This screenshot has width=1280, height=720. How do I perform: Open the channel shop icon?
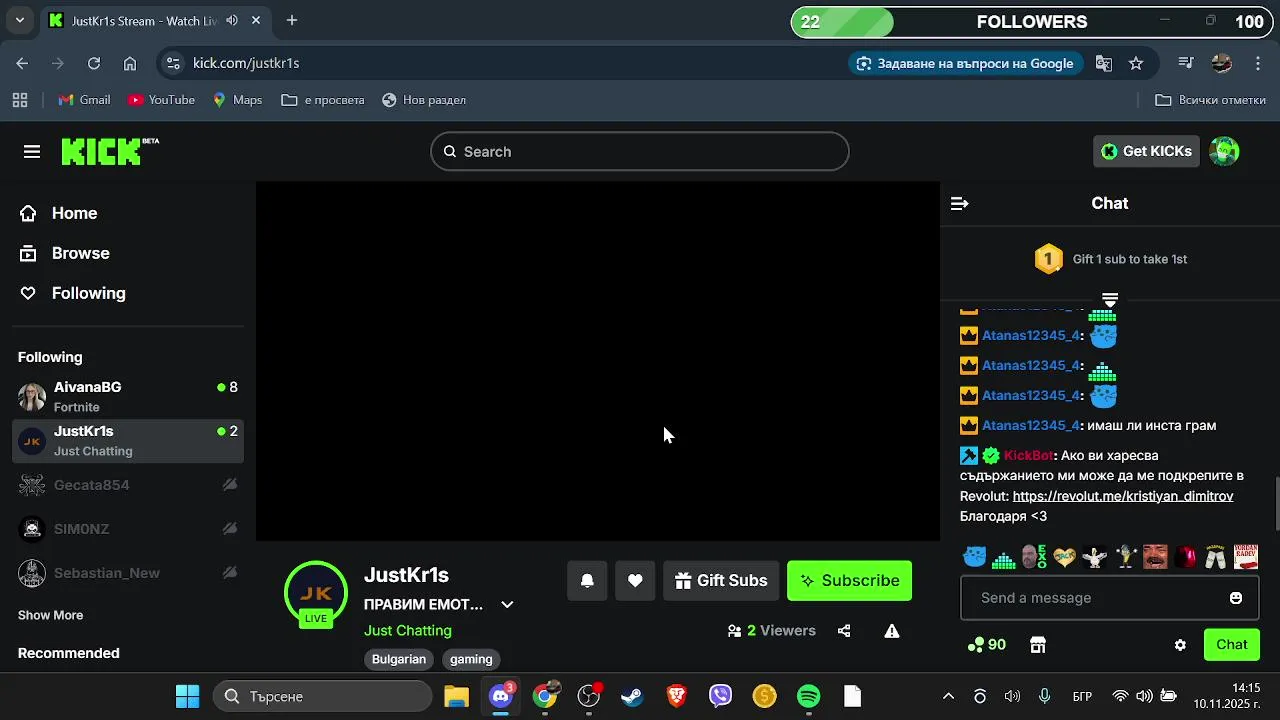tap(1038, 645)
